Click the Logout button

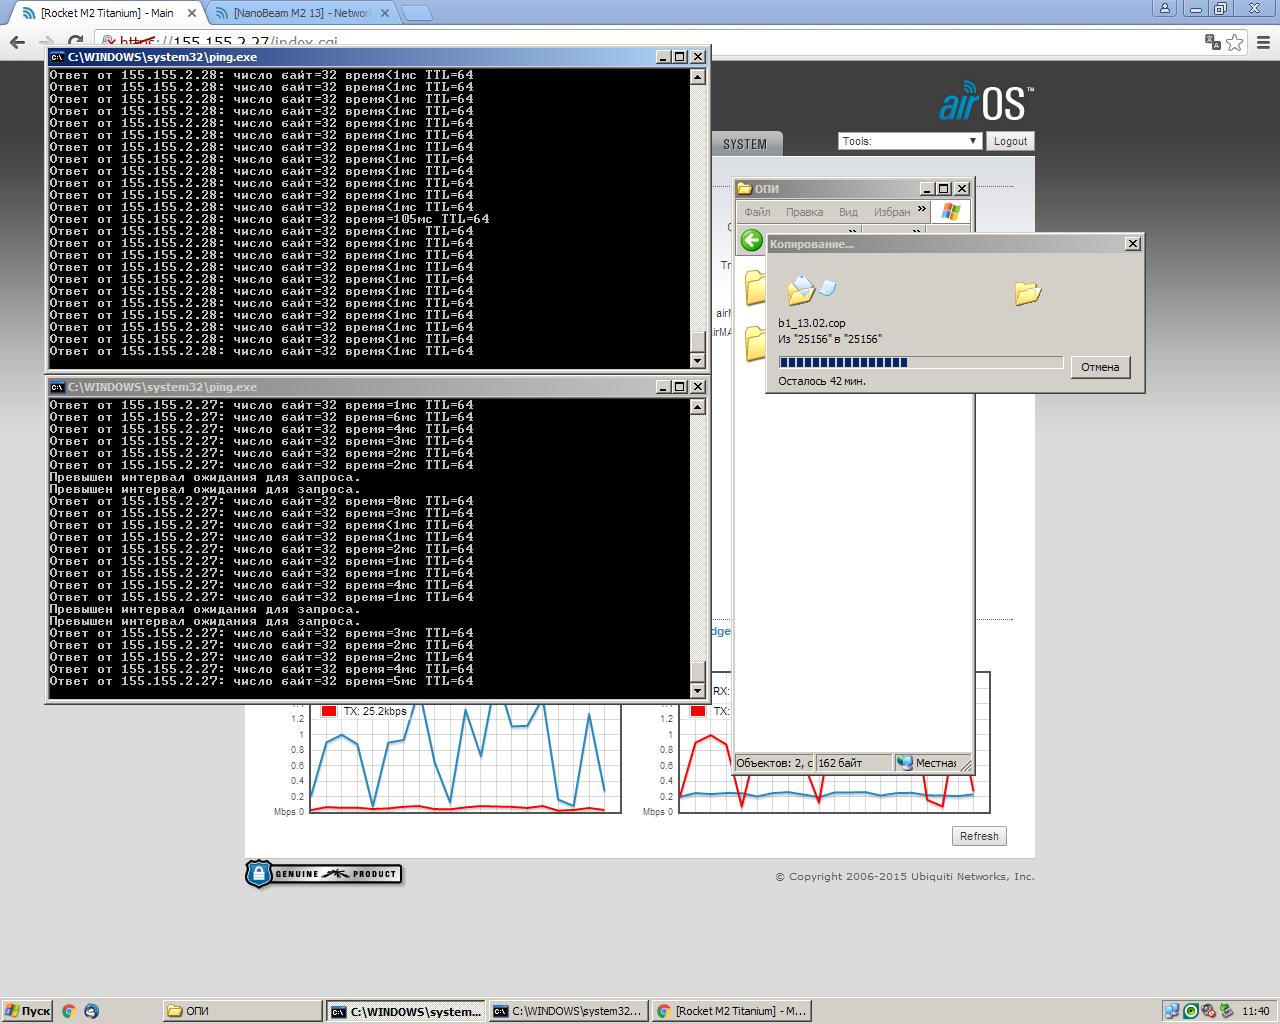point(1010,141)
